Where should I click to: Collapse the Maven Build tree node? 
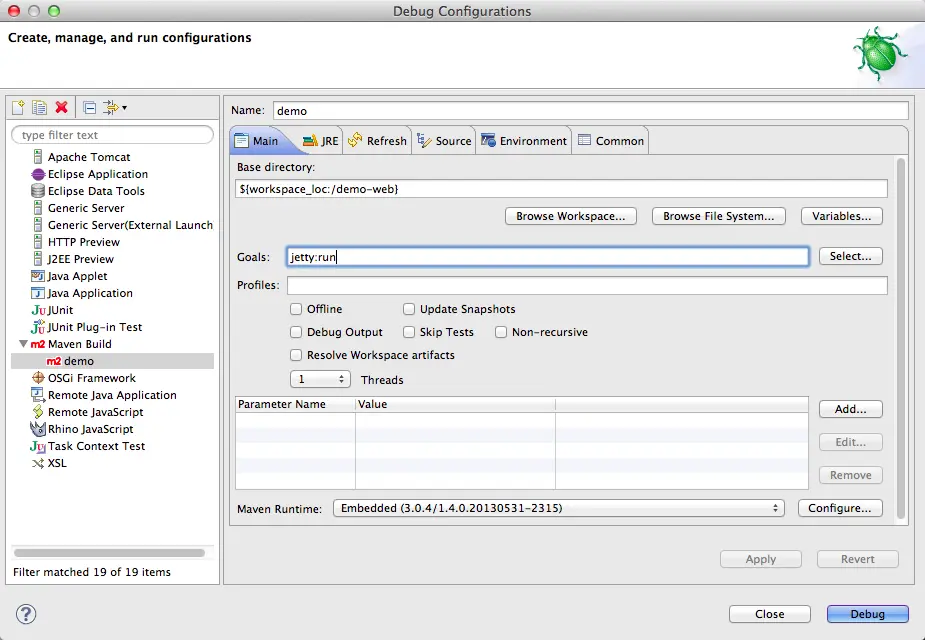(x=24, y=343)
